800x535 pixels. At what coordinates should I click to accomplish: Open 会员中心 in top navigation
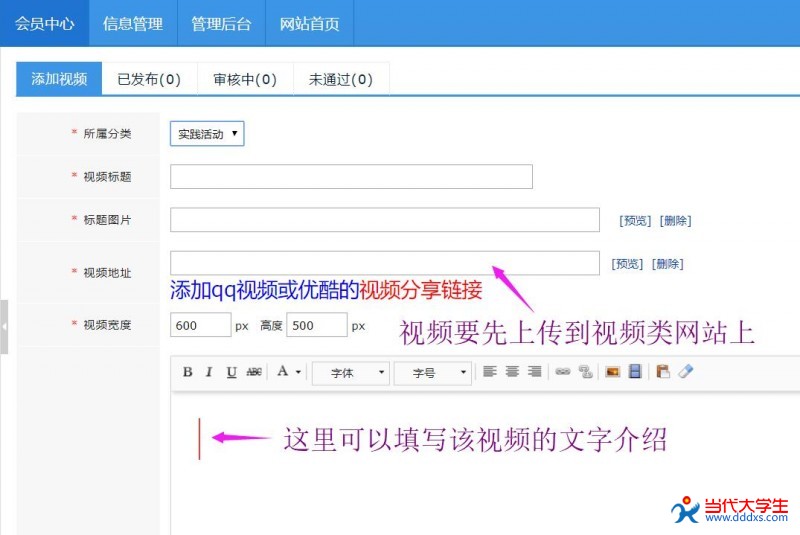tap(44, 23)
